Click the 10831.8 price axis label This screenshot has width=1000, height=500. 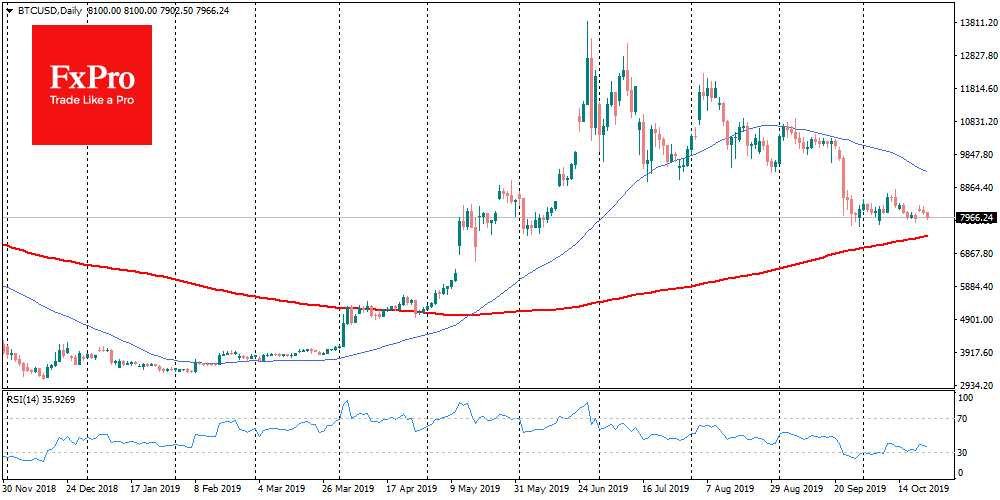coord(975,121)
